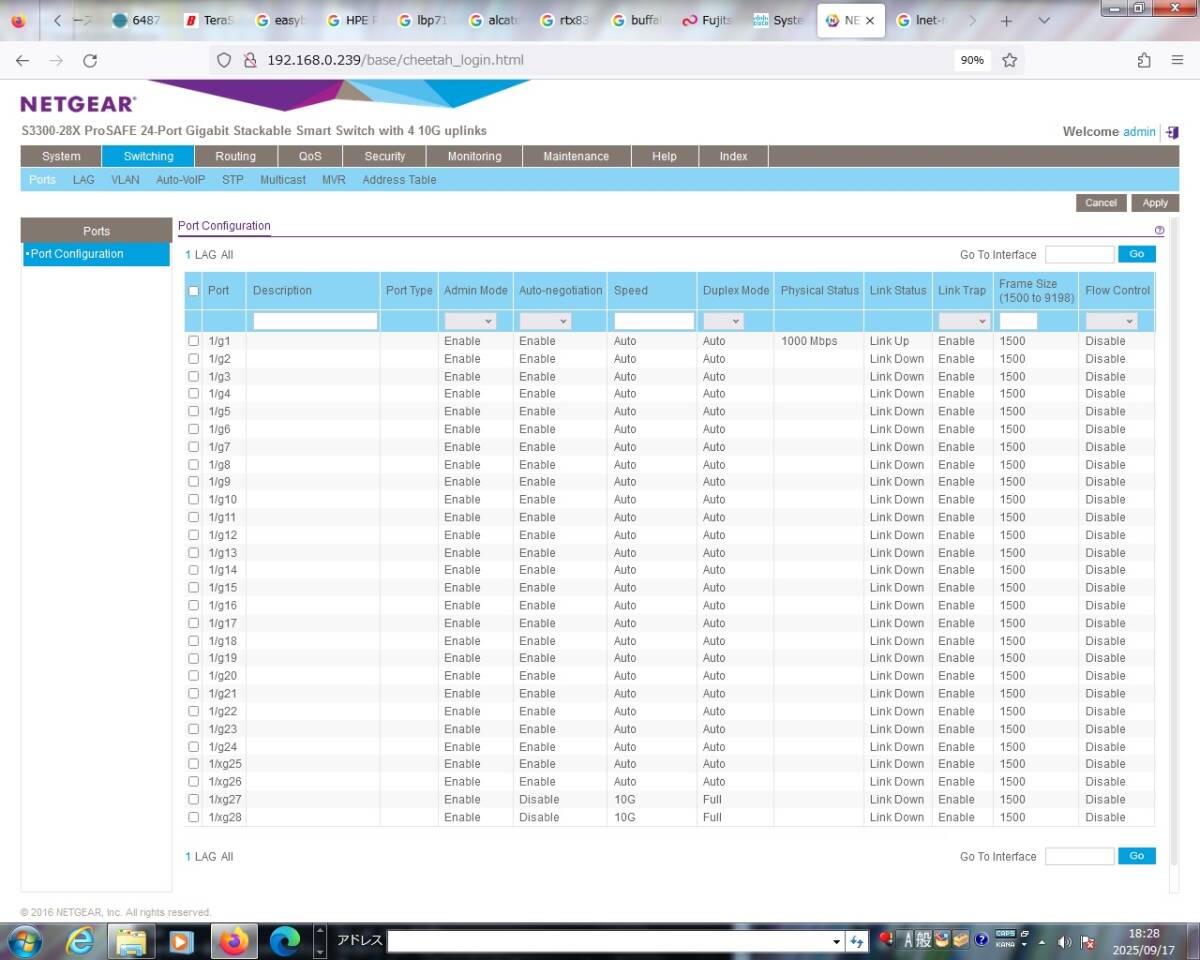Click the page vertical scrollbar
This screenshot has height=960, width=1200.
[1173, 500]
